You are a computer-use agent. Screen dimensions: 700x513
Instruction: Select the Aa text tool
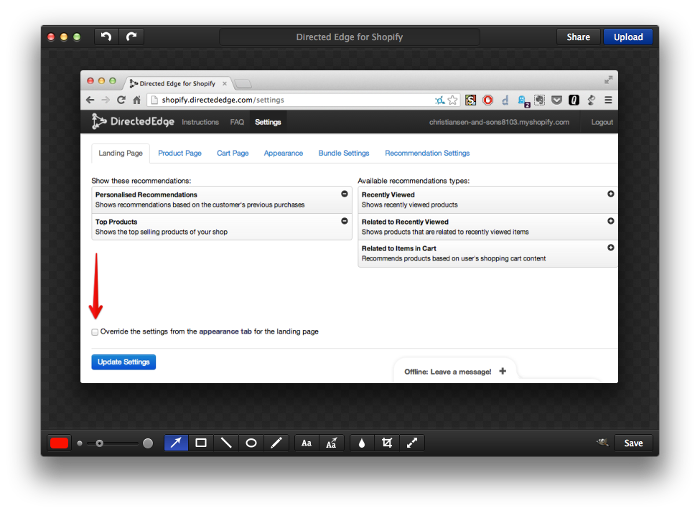click(x=306, y=443)
